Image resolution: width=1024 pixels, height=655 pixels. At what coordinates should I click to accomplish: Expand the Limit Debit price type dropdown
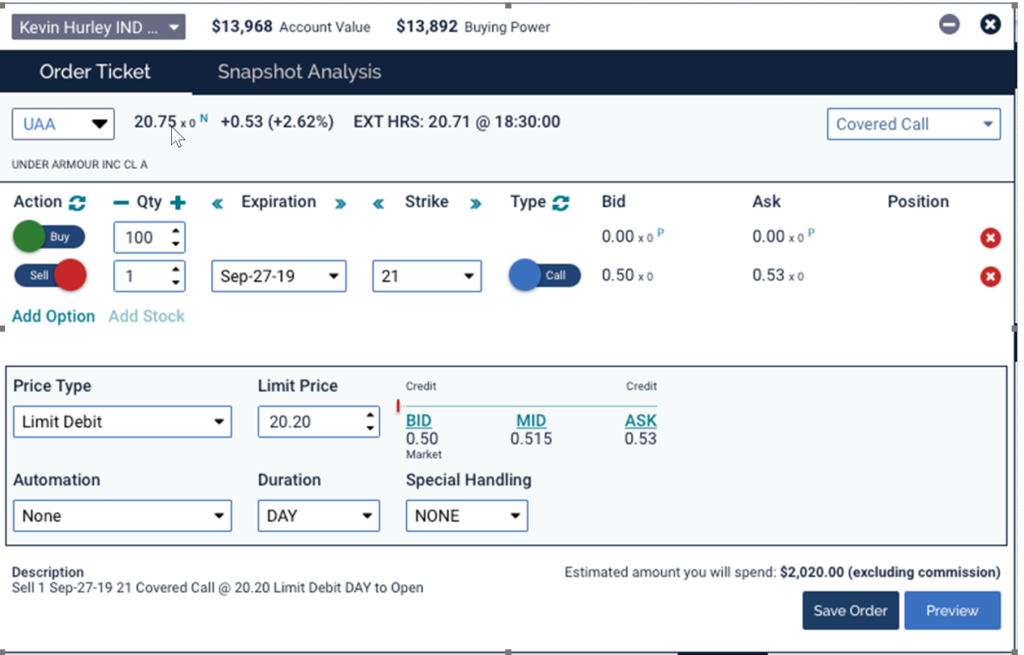pyautogui.click(x=122, y=422)
